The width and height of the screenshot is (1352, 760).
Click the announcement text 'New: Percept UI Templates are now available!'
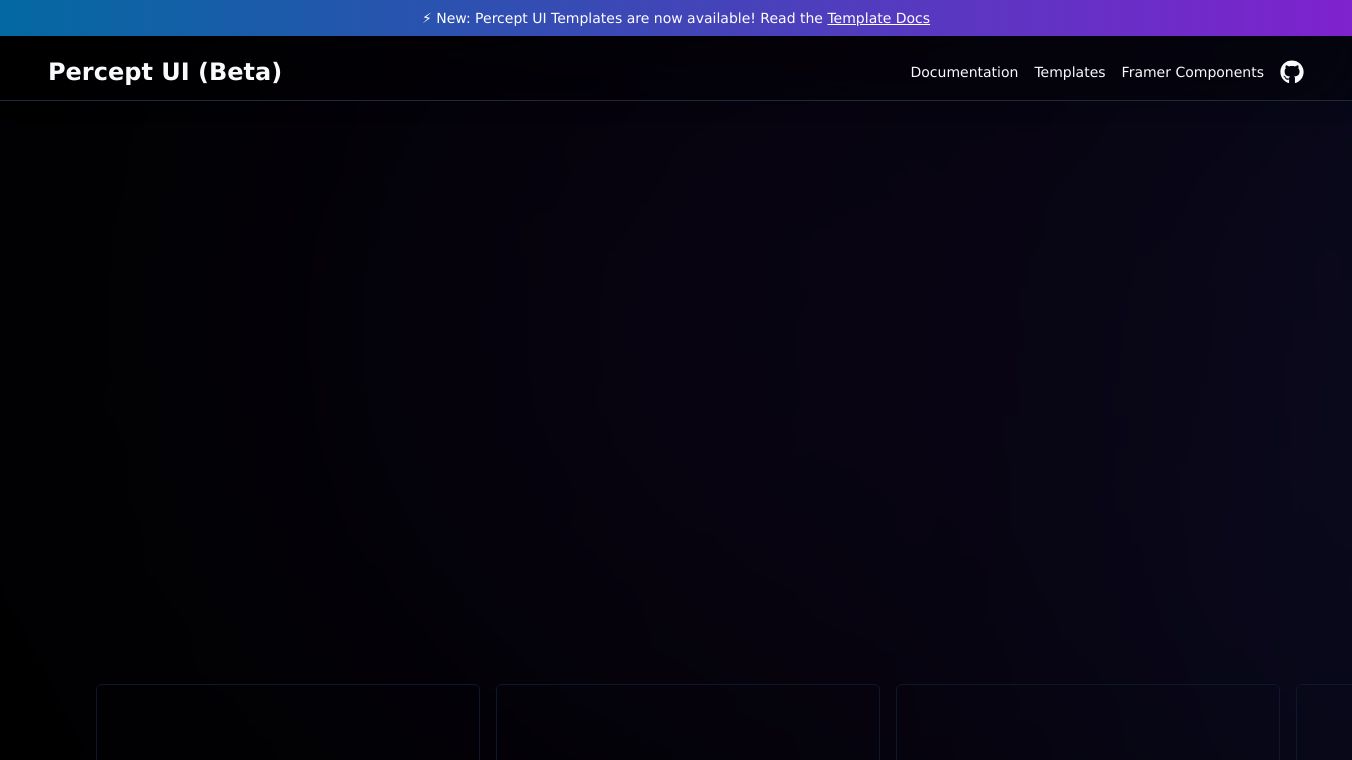coord(596,18)
